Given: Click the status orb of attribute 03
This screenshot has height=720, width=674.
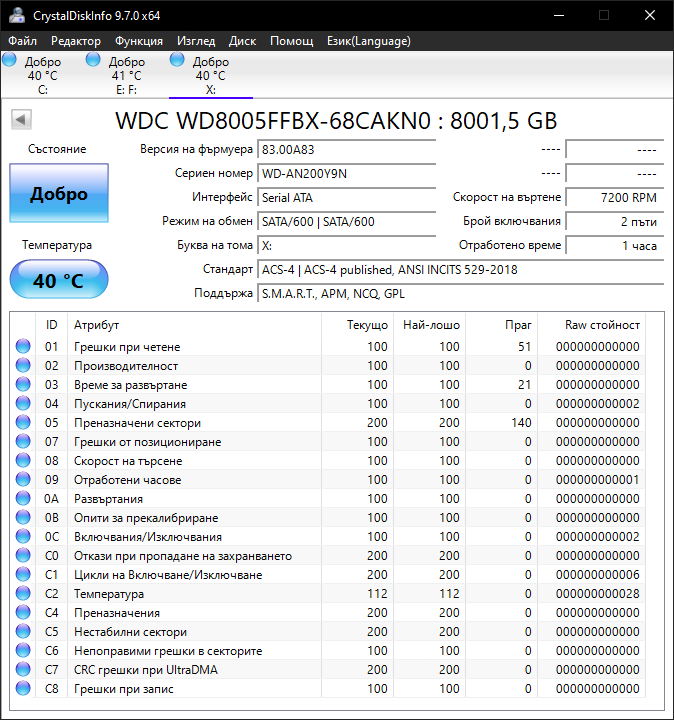Looking at the screenshot, I should coord(23,384).
